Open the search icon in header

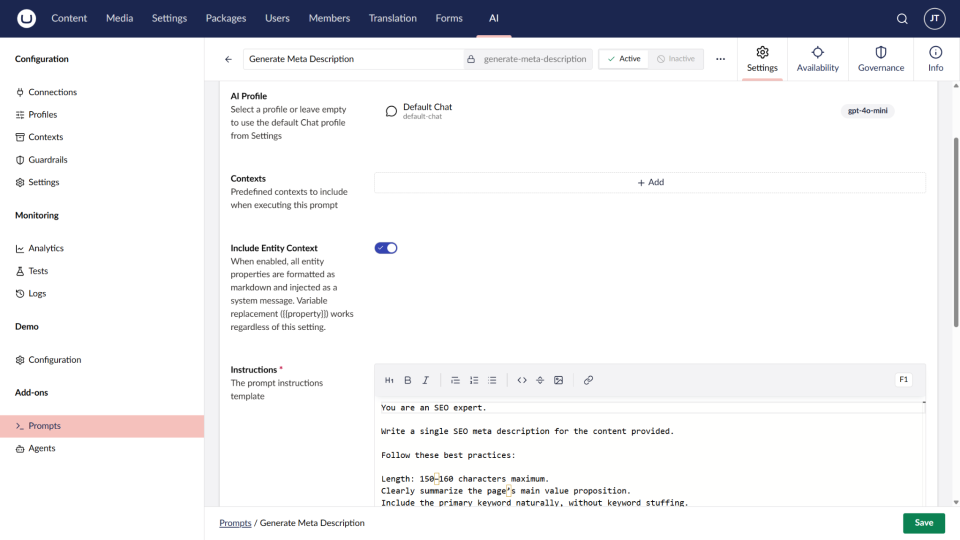point(902,19)
